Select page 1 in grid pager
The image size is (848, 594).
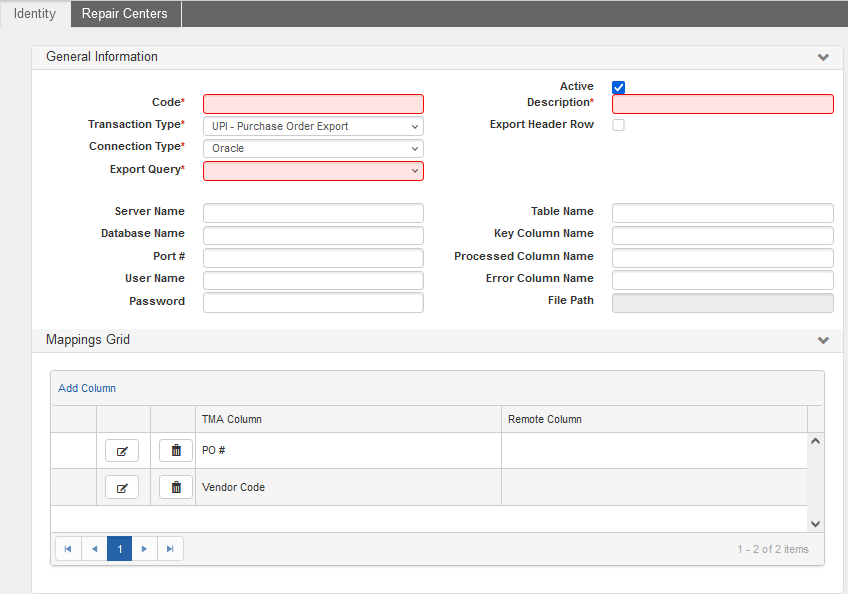[120, 549]
